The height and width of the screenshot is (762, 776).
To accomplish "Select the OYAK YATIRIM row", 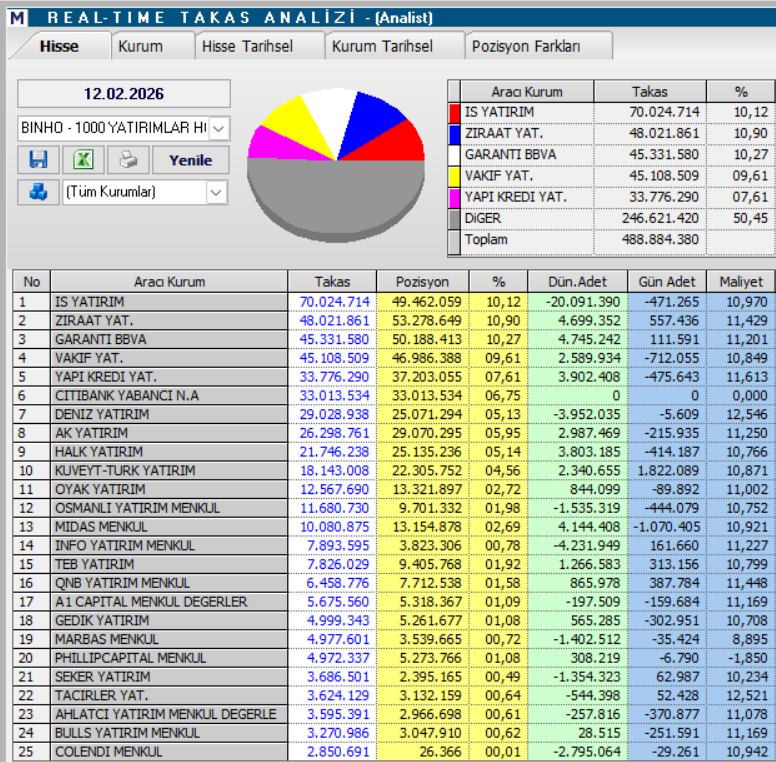I will (394, 489).
